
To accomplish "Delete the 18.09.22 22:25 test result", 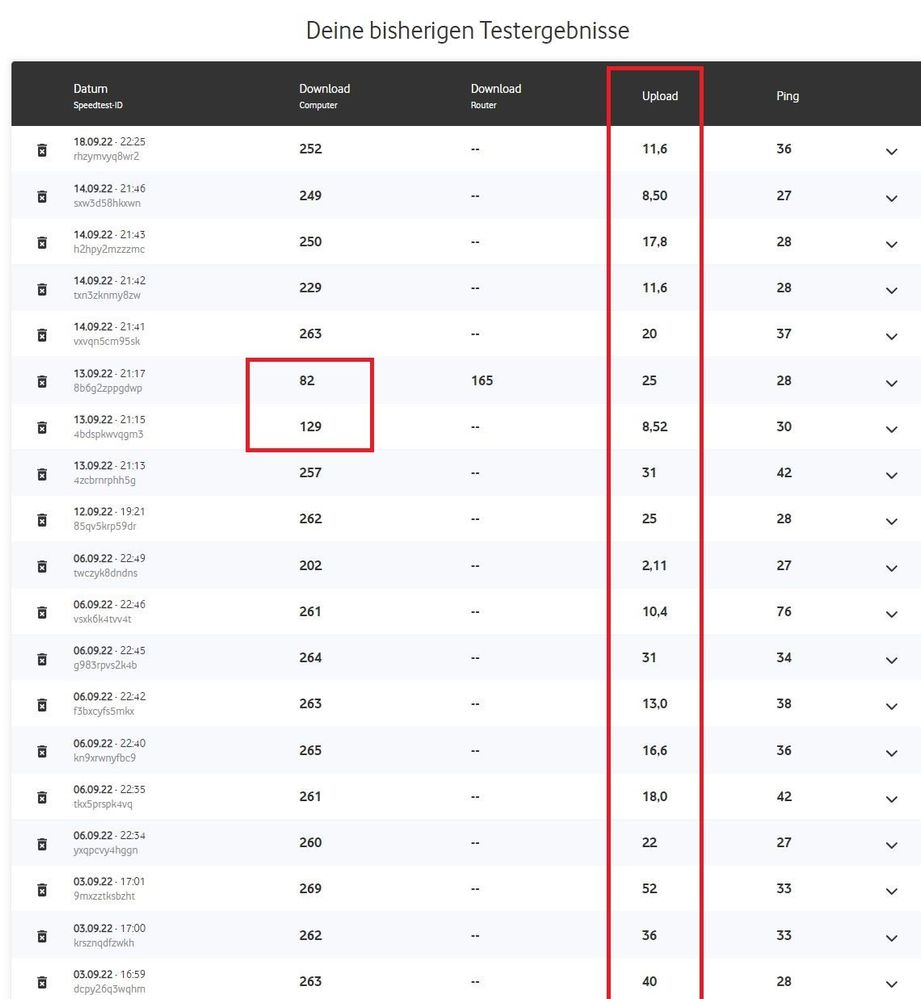I will [42, 150].
